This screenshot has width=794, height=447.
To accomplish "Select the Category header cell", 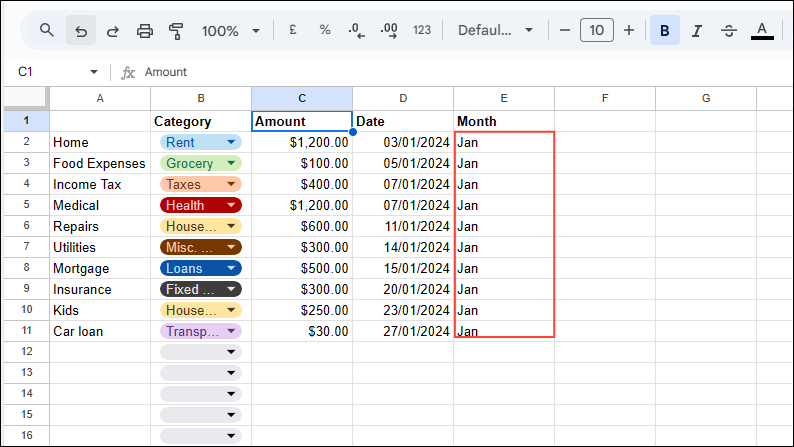I will click(201, 121).
